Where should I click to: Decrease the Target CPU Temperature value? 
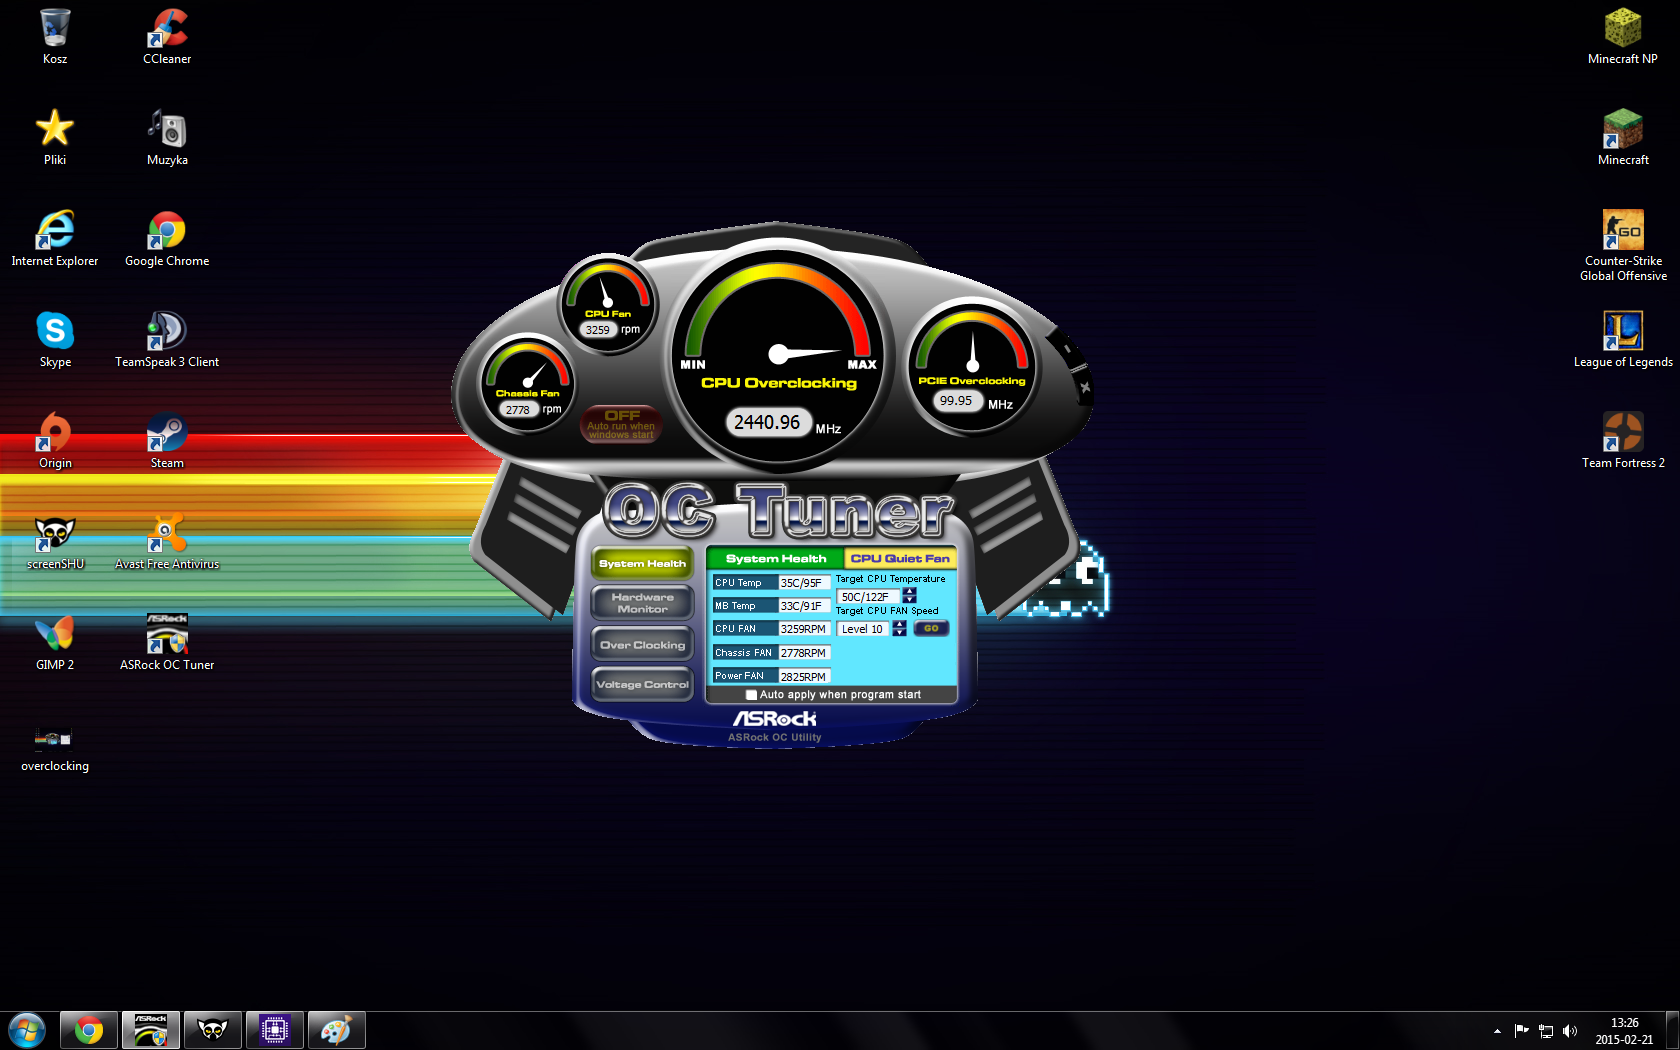pos(910,601)
